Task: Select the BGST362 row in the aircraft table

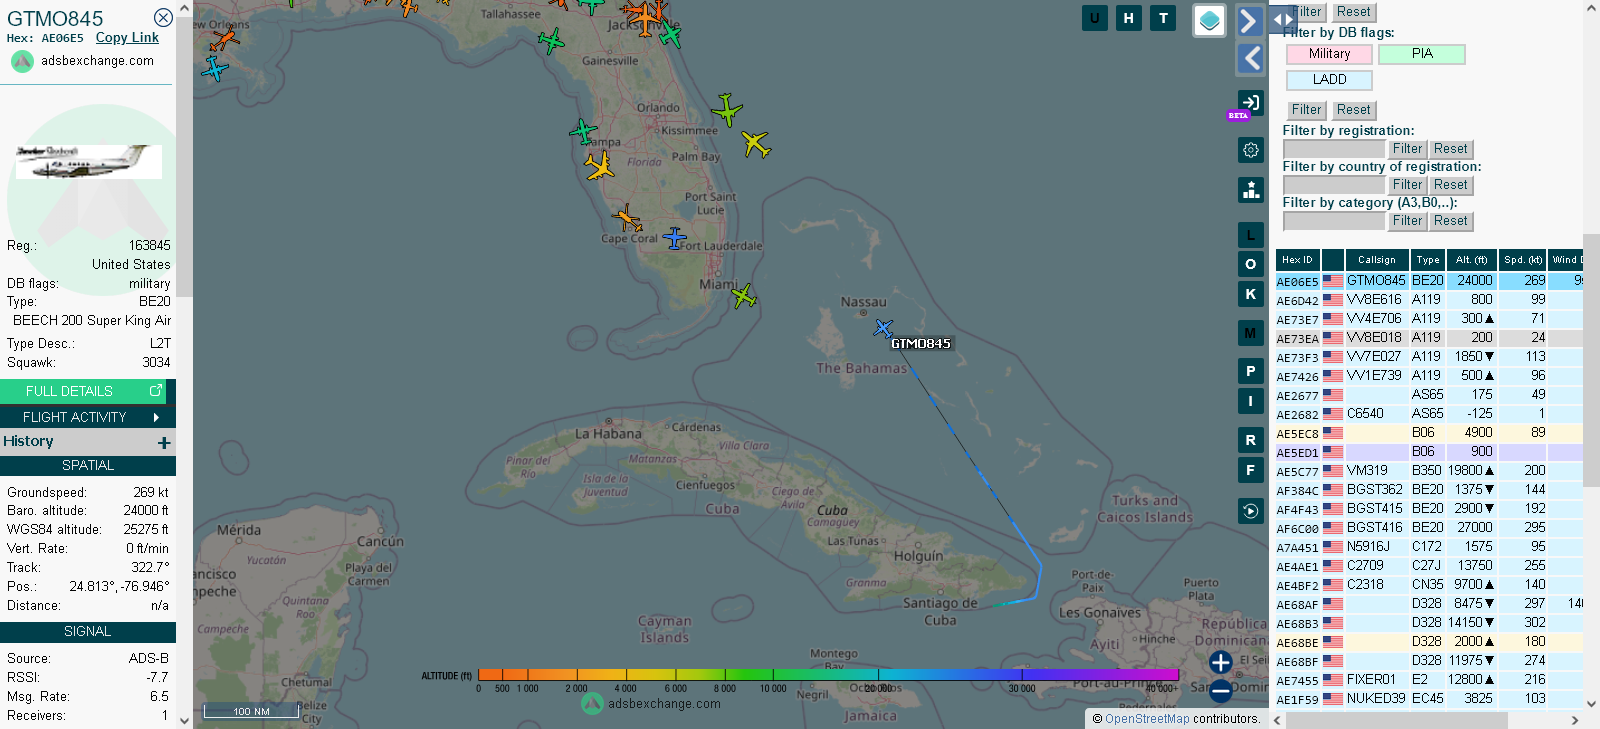Action: 1429,490
